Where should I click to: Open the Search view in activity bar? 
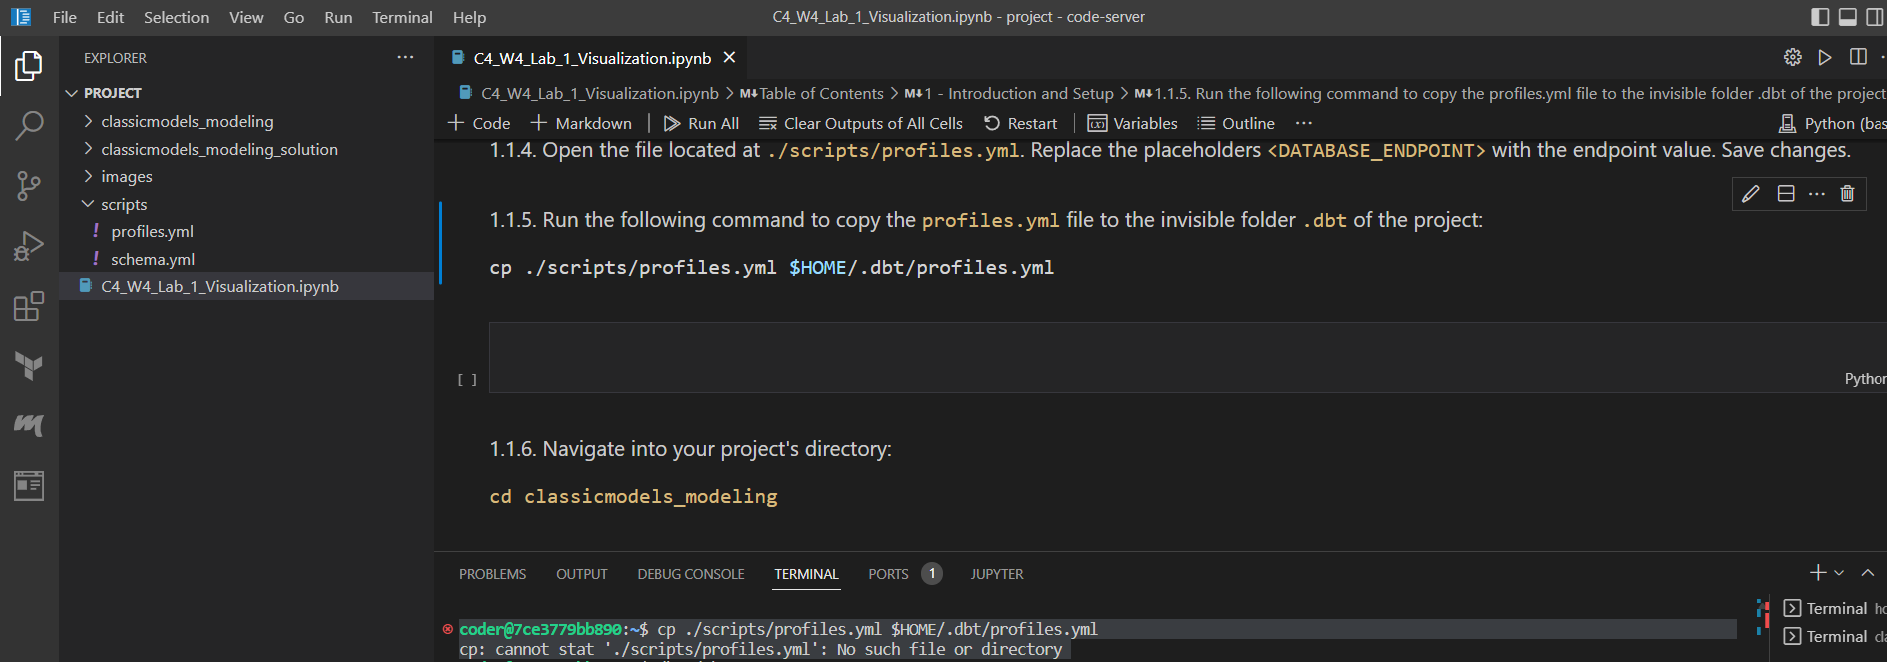(x=29, y=126)
